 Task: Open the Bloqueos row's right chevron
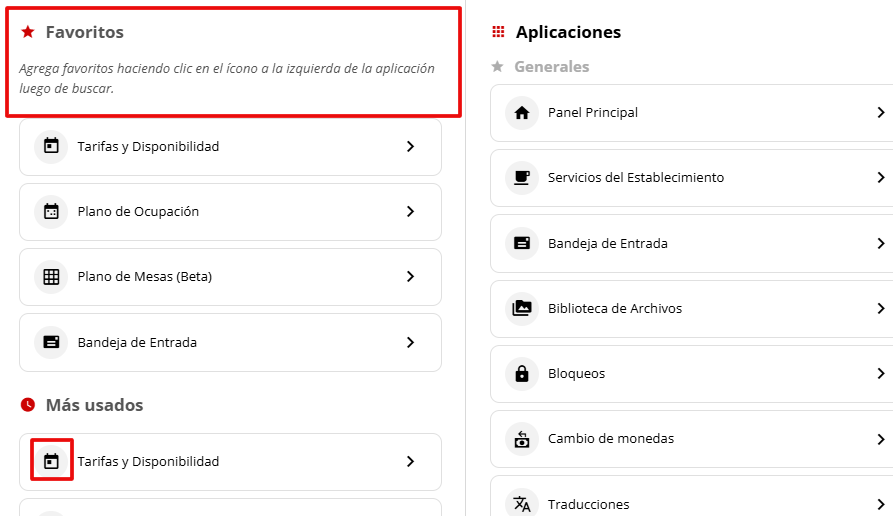point(880,374)
